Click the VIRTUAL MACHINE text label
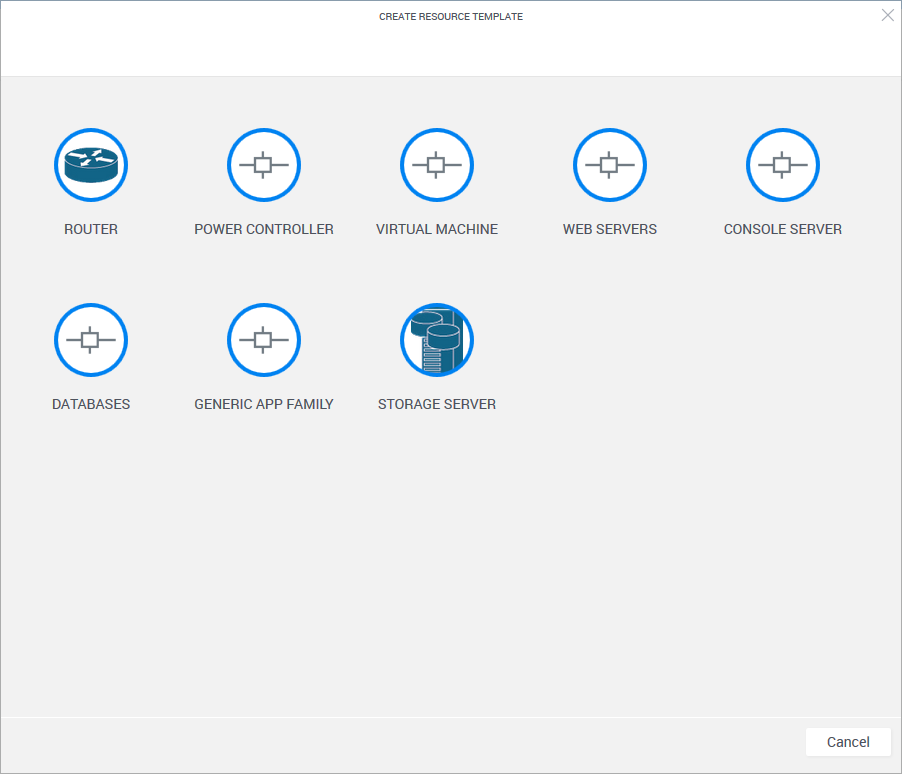 (437, 229)
